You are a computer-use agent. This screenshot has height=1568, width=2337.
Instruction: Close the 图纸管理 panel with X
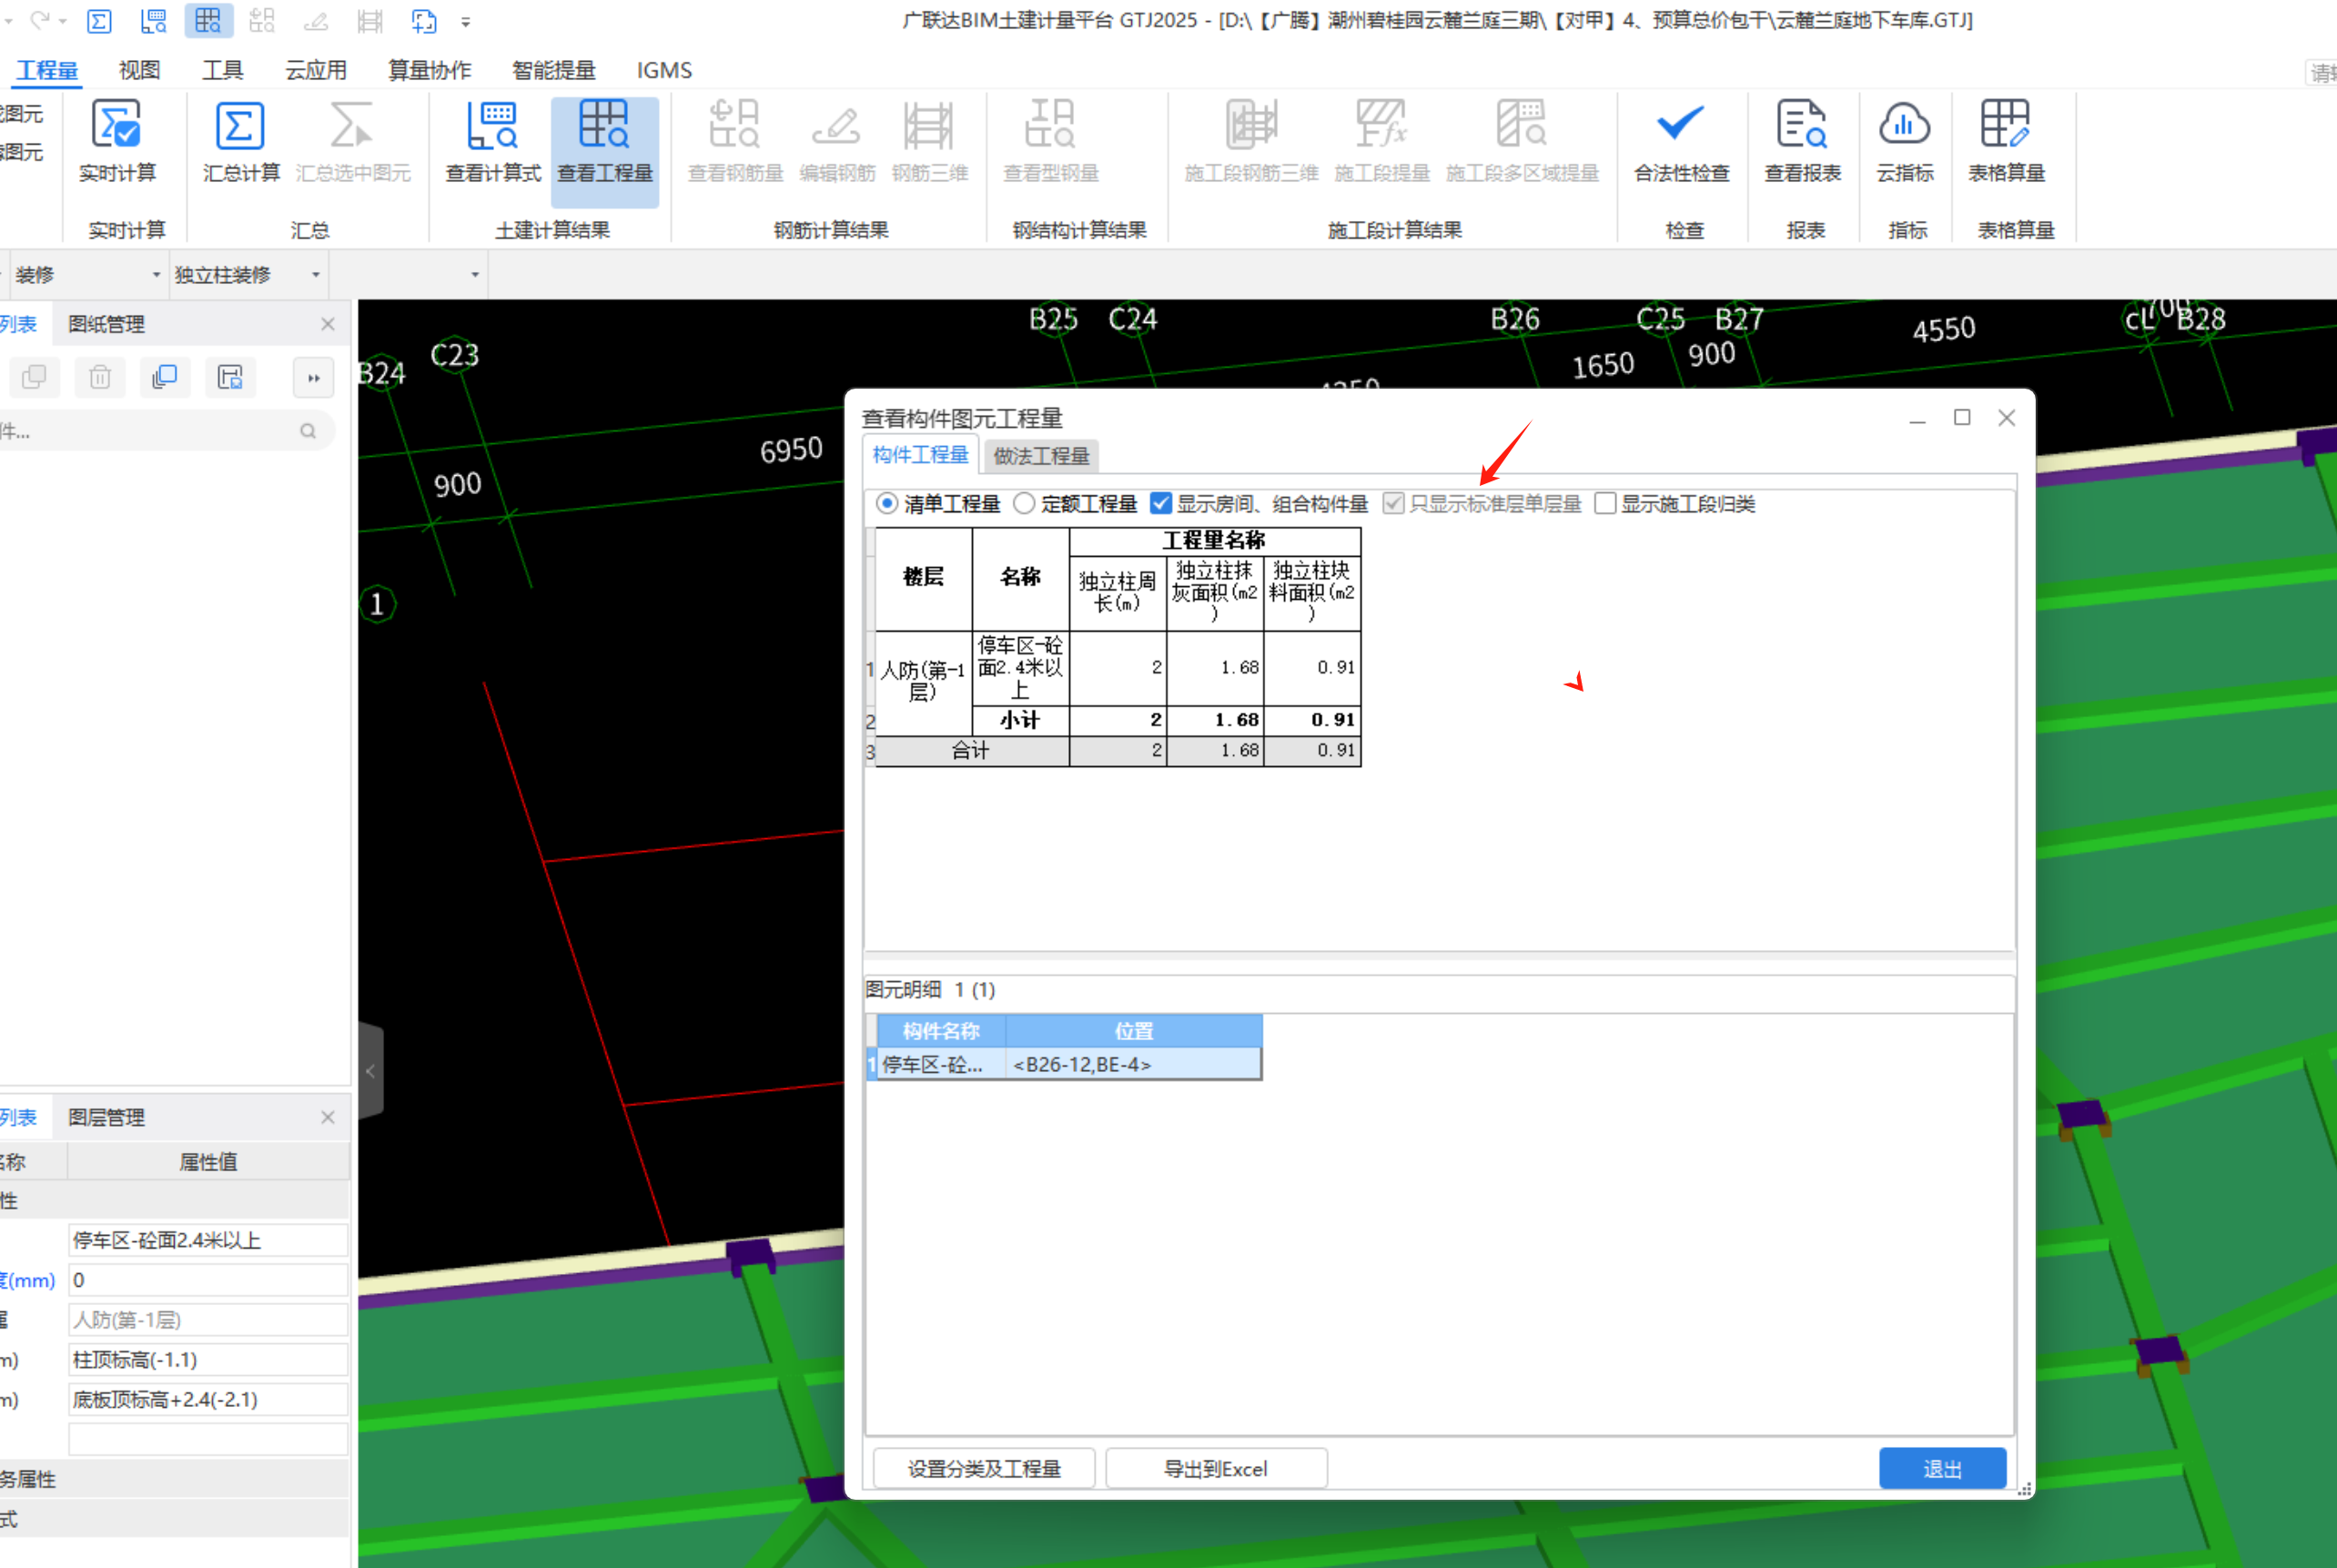328,324
